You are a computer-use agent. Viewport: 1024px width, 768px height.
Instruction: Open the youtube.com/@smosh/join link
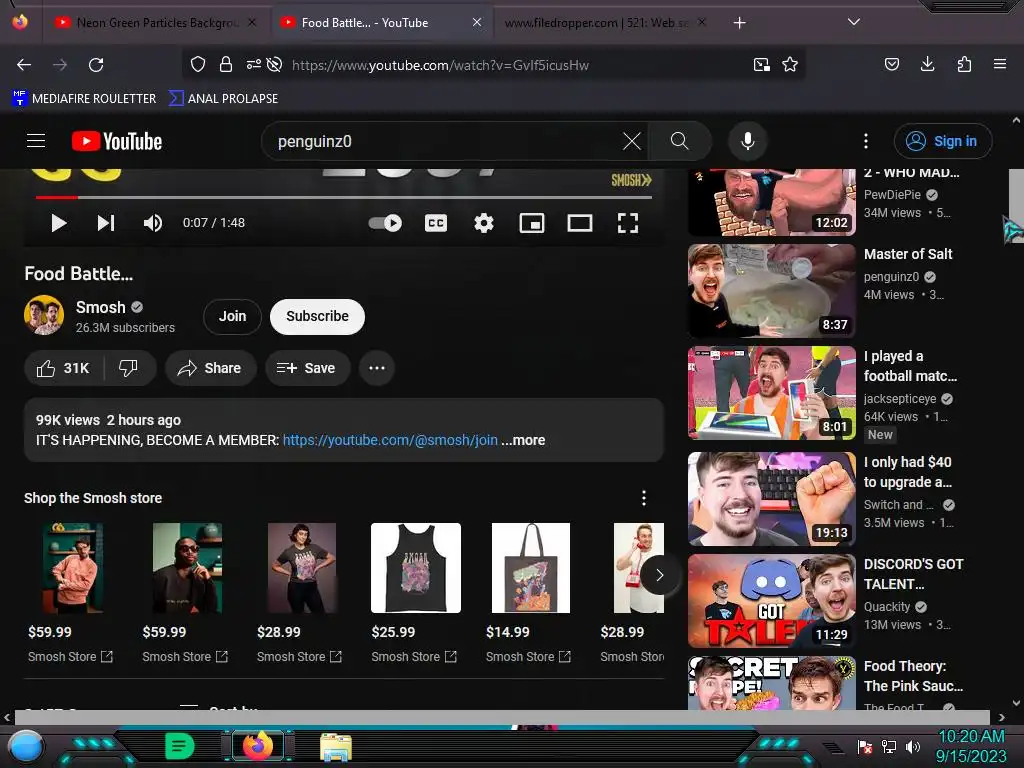coord(390,440)
